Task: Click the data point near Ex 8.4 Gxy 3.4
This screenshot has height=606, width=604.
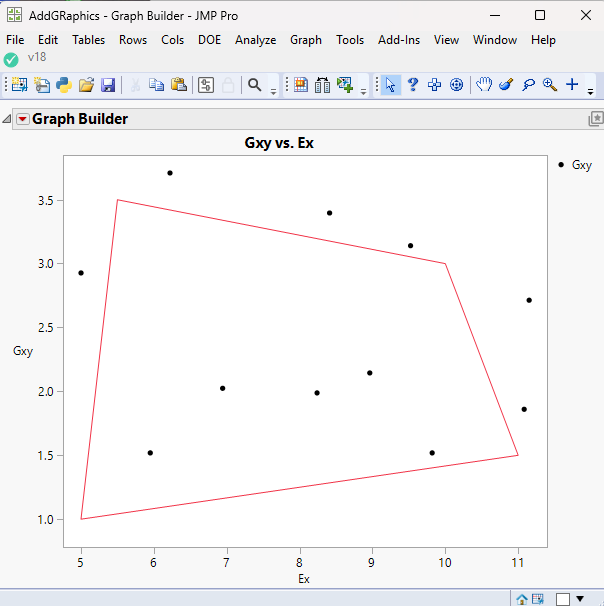Action: [x=330, y=213]
